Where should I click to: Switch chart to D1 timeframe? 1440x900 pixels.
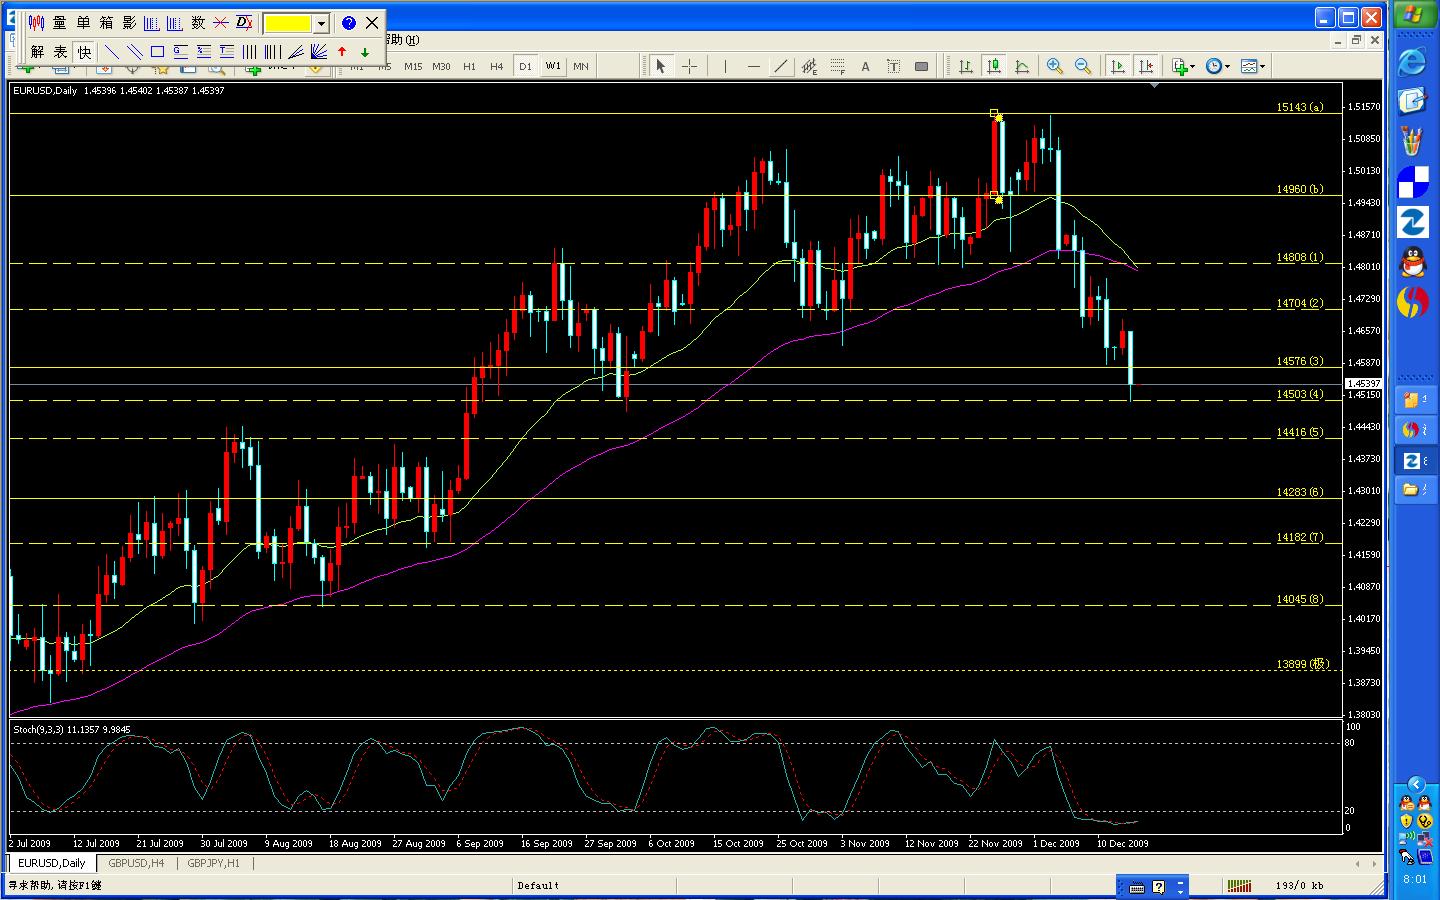click(525, 67)
